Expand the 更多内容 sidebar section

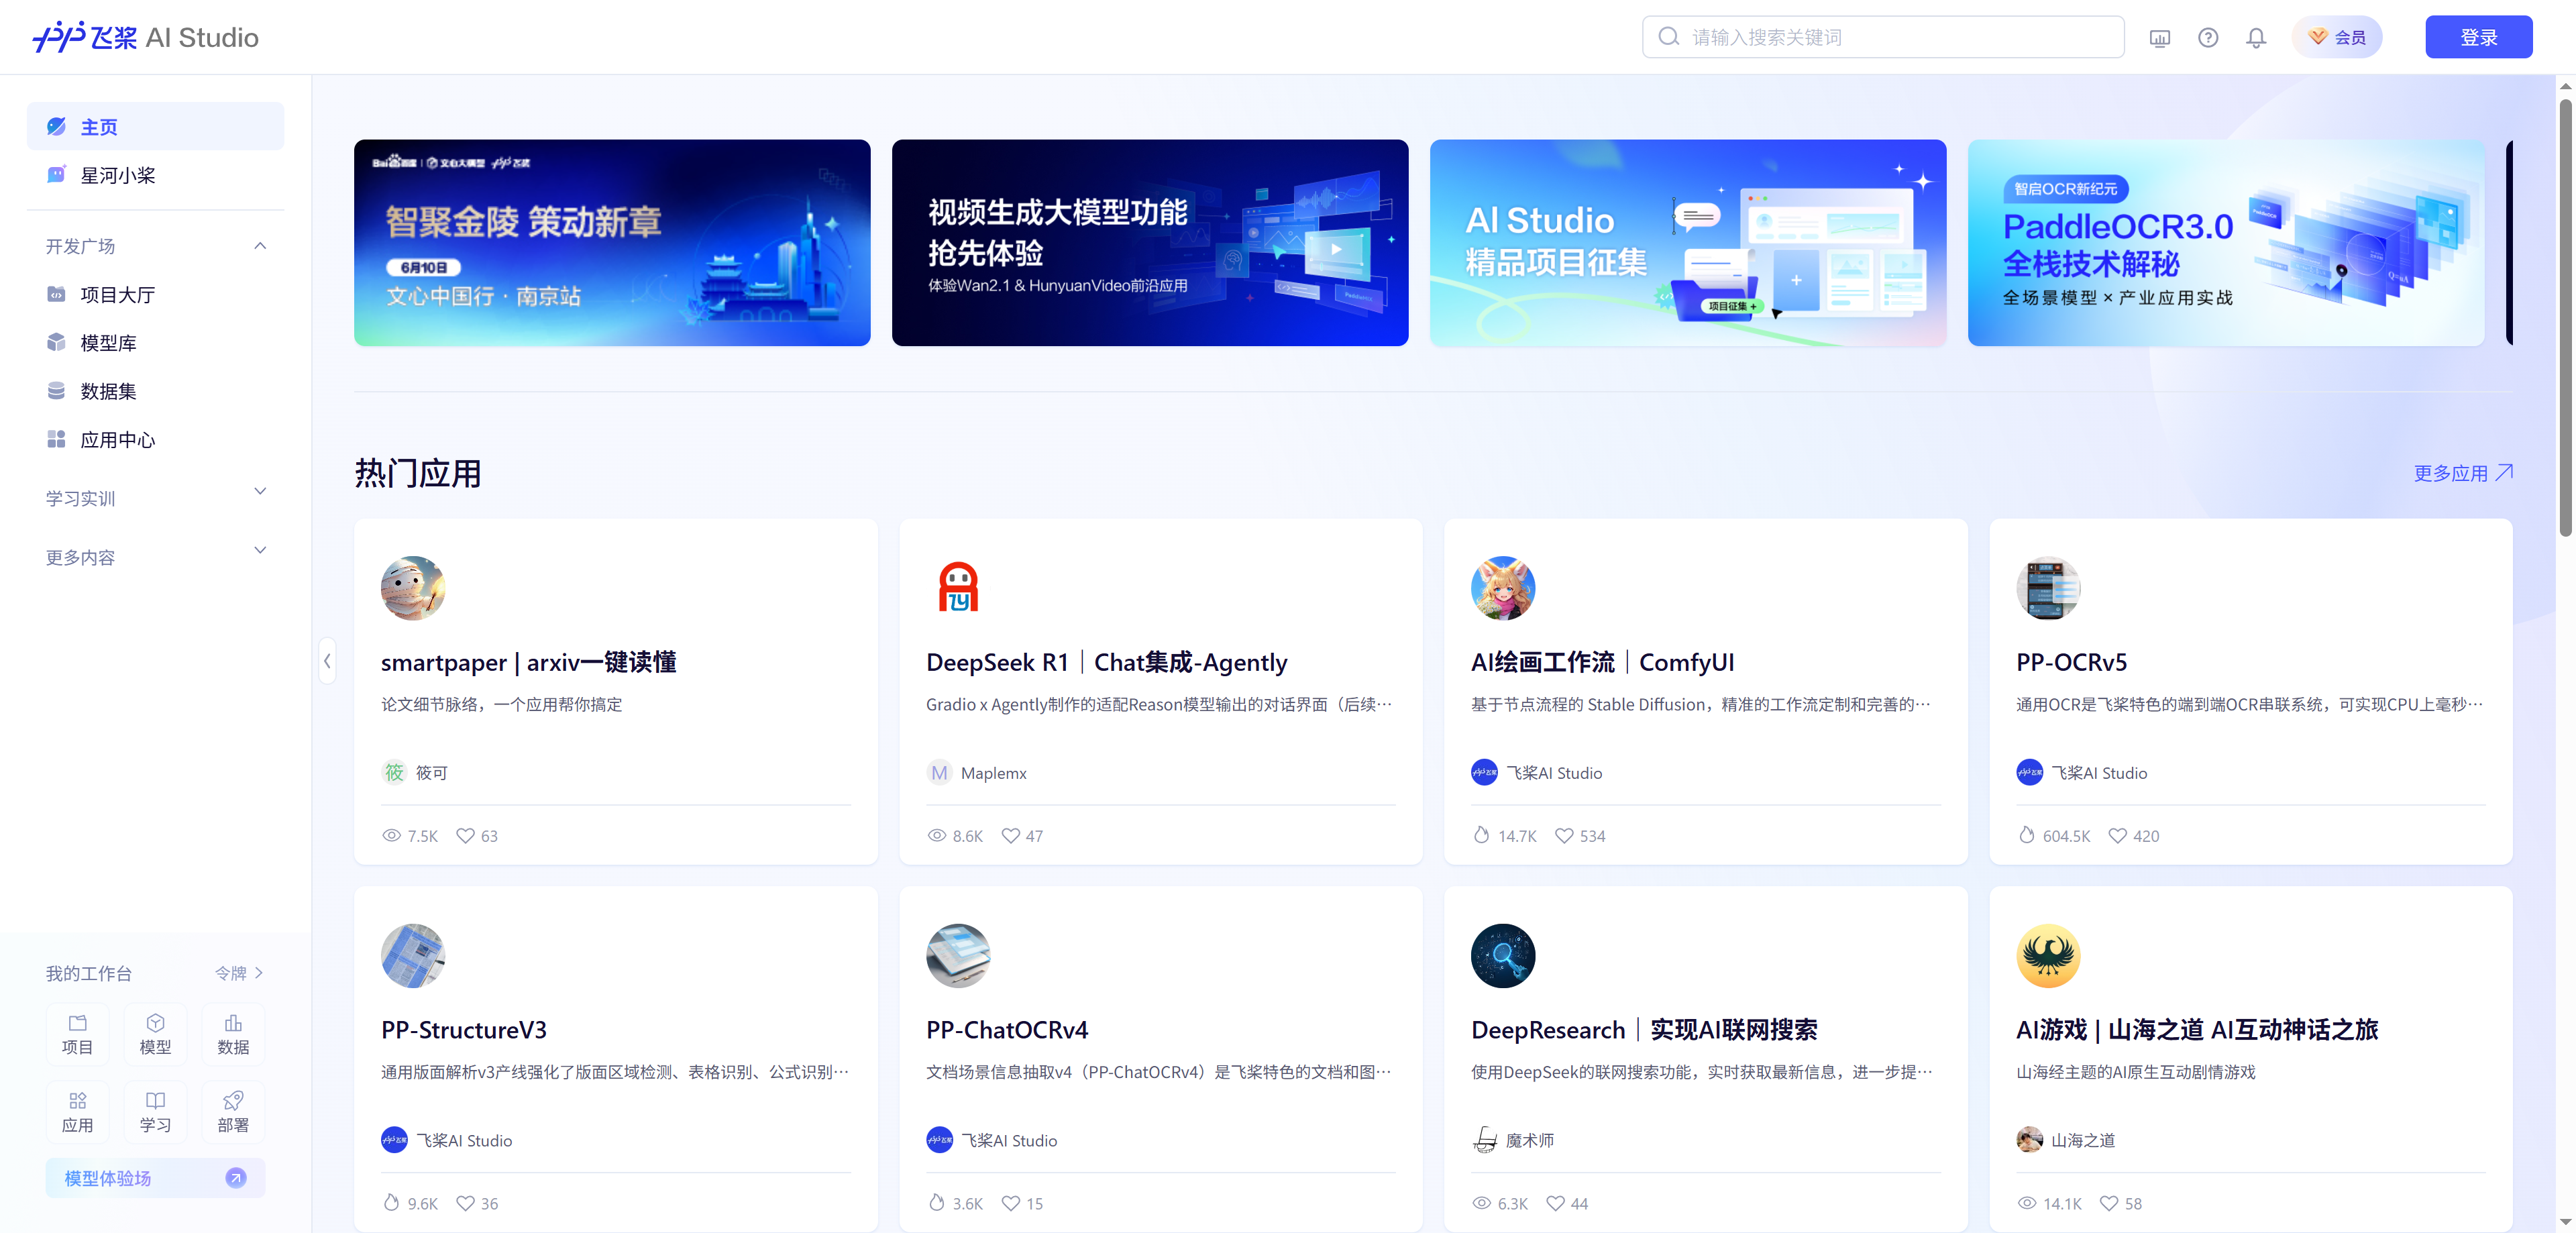260,551
